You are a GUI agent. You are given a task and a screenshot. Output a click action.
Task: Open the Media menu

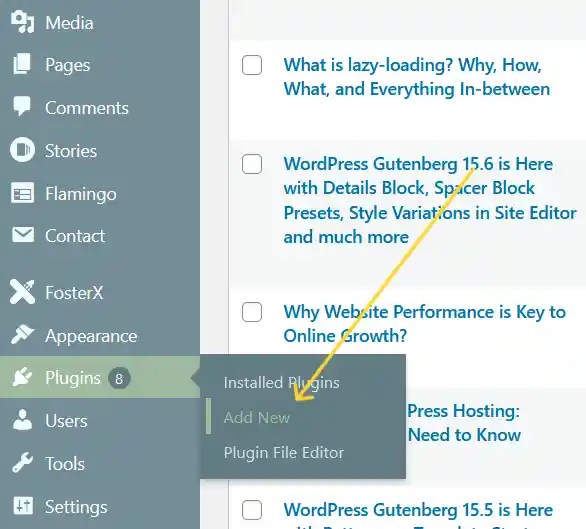click(69, 23)
